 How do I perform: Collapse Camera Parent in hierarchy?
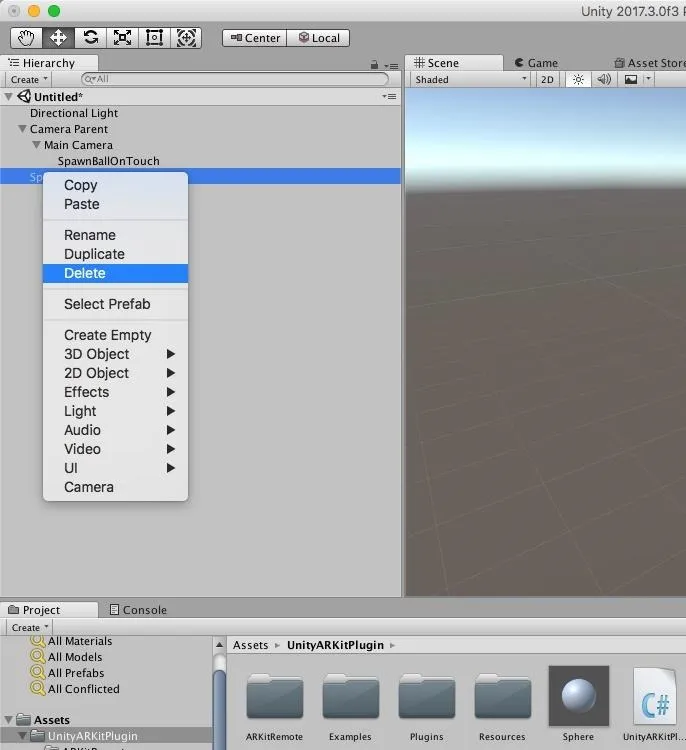tap(22, 129)
